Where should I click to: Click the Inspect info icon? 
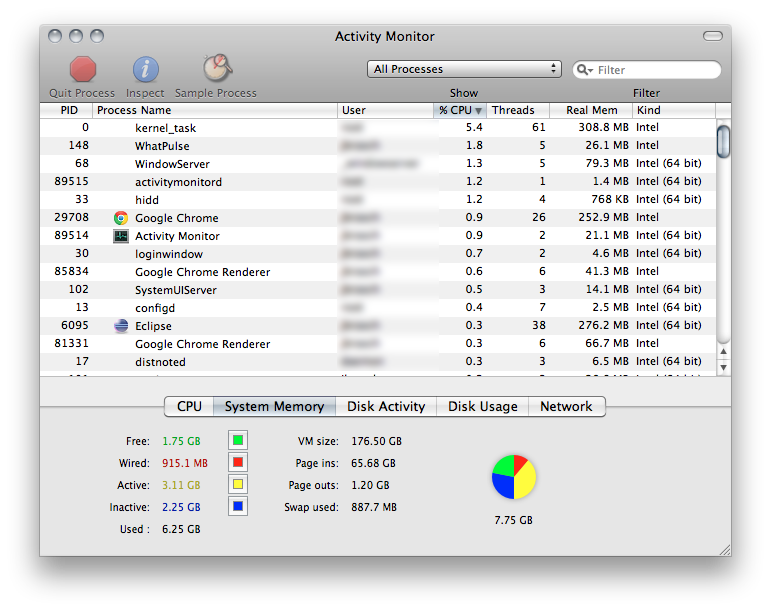coord(146,69)
